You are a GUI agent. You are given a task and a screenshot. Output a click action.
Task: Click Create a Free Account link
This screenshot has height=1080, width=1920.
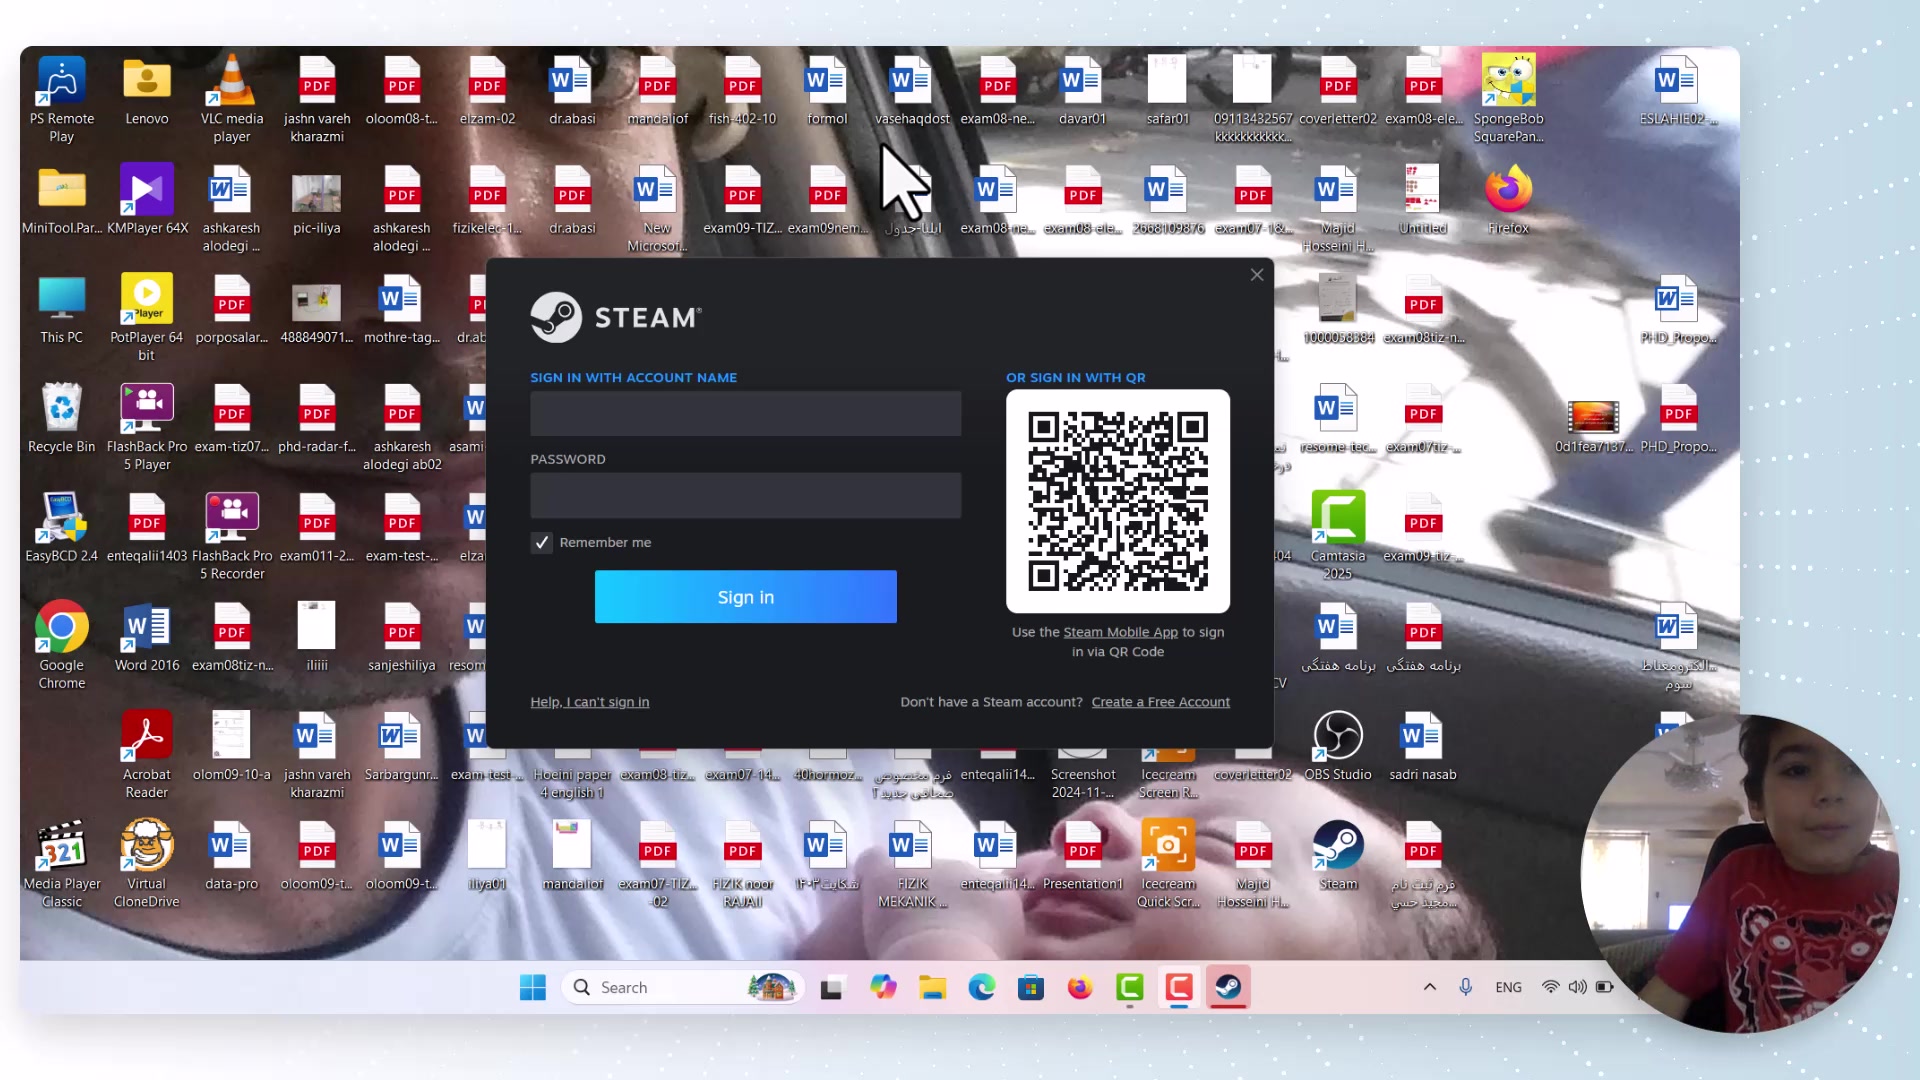(1160, 702)
